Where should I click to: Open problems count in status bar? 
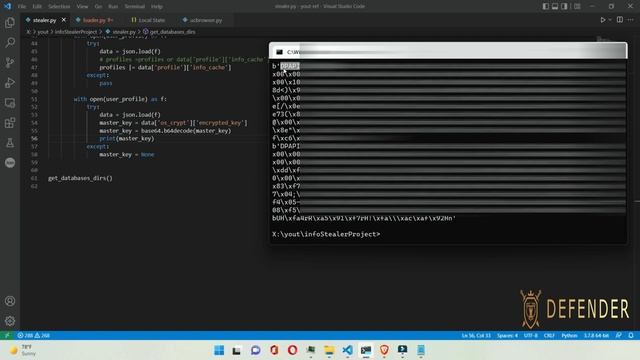click(33, 336)
